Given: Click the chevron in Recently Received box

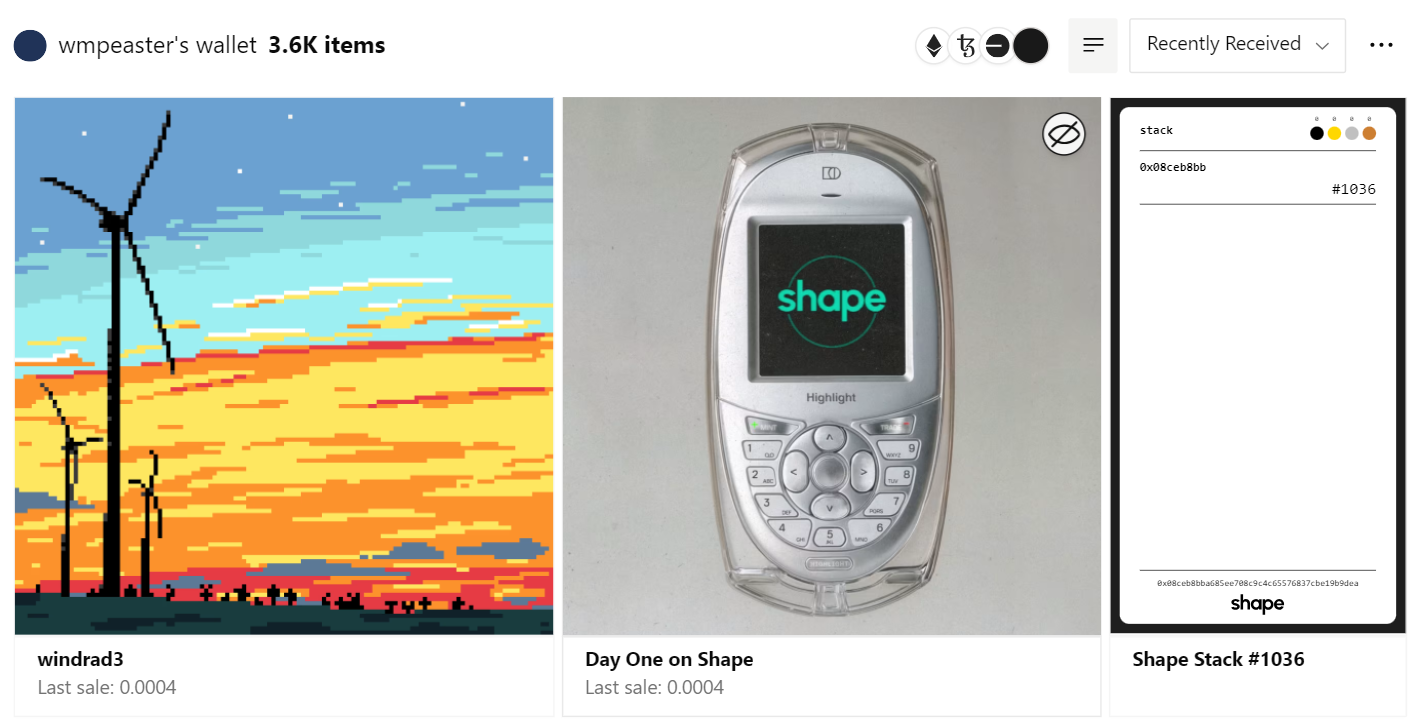Looking at the screenshot, I should (1322, 46).
